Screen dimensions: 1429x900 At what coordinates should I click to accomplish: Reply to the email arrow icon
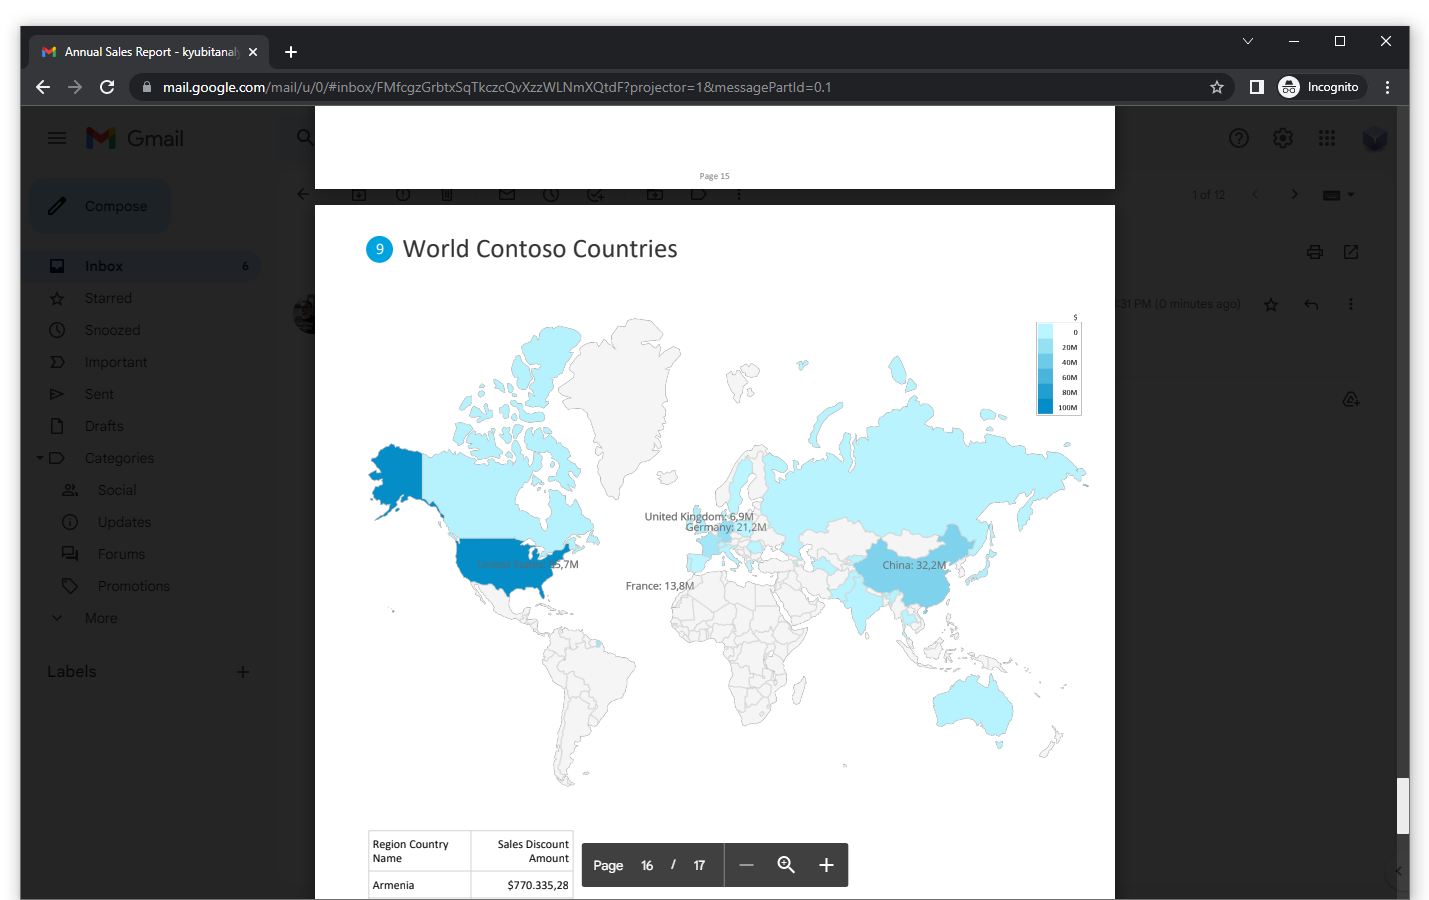[x=1311, y=304]
